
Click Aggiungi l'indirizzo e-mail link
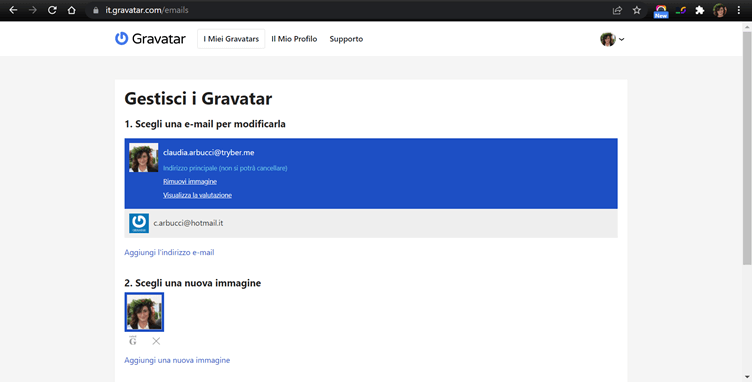(x=169, y=253)
